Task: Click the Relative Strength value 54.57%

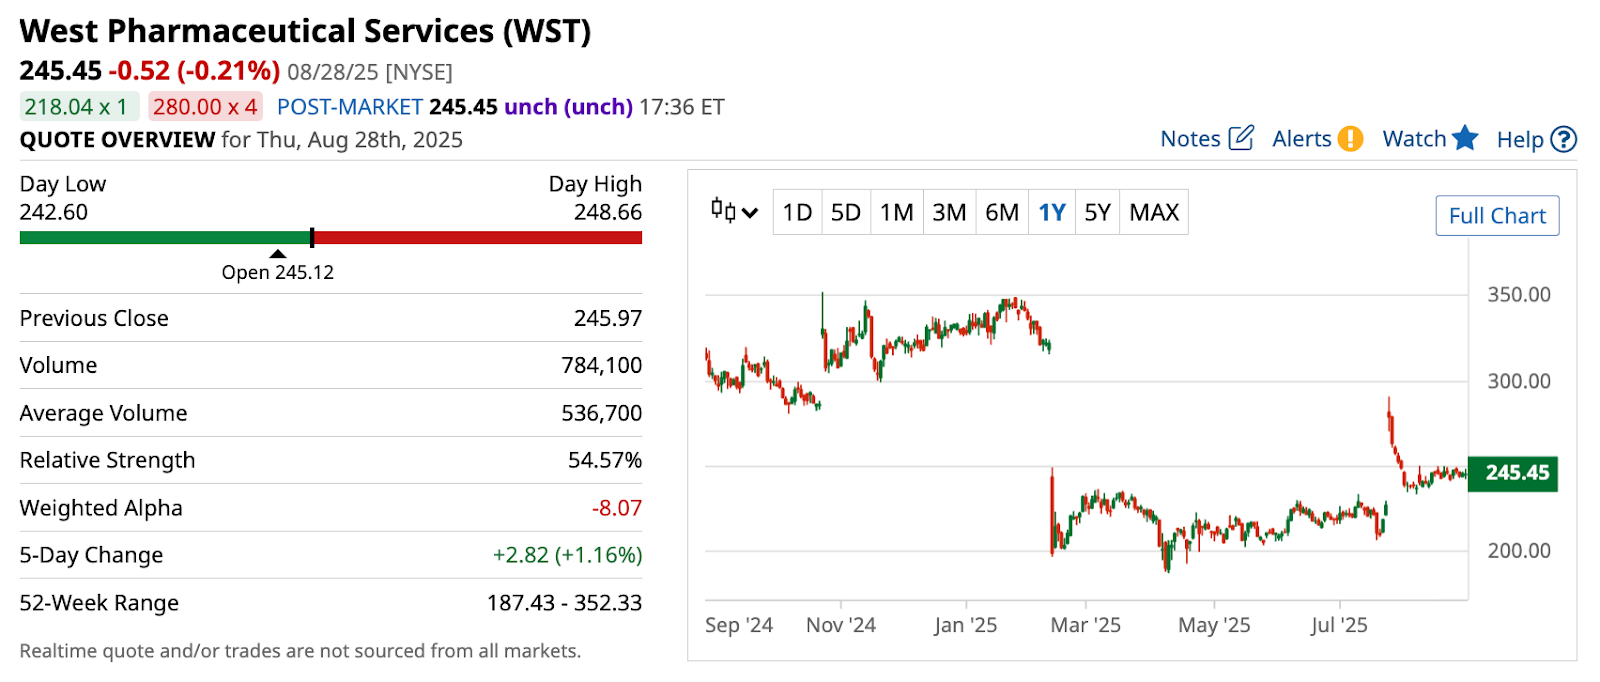Action: pos(605,460)
